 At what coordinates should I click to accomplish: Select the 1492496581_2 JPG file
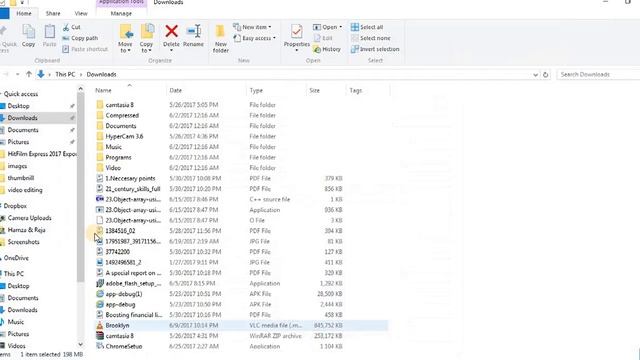coord(242,262)
